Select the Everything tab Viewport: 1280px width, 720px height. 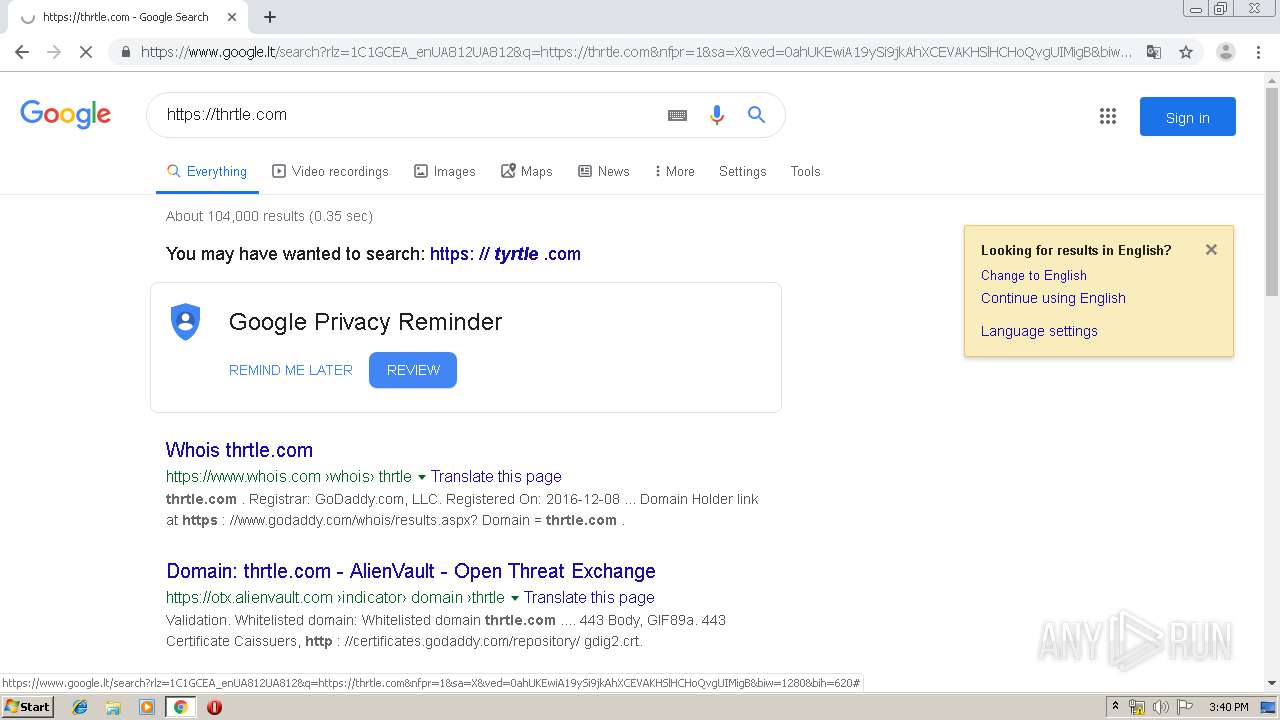(207, 171)
